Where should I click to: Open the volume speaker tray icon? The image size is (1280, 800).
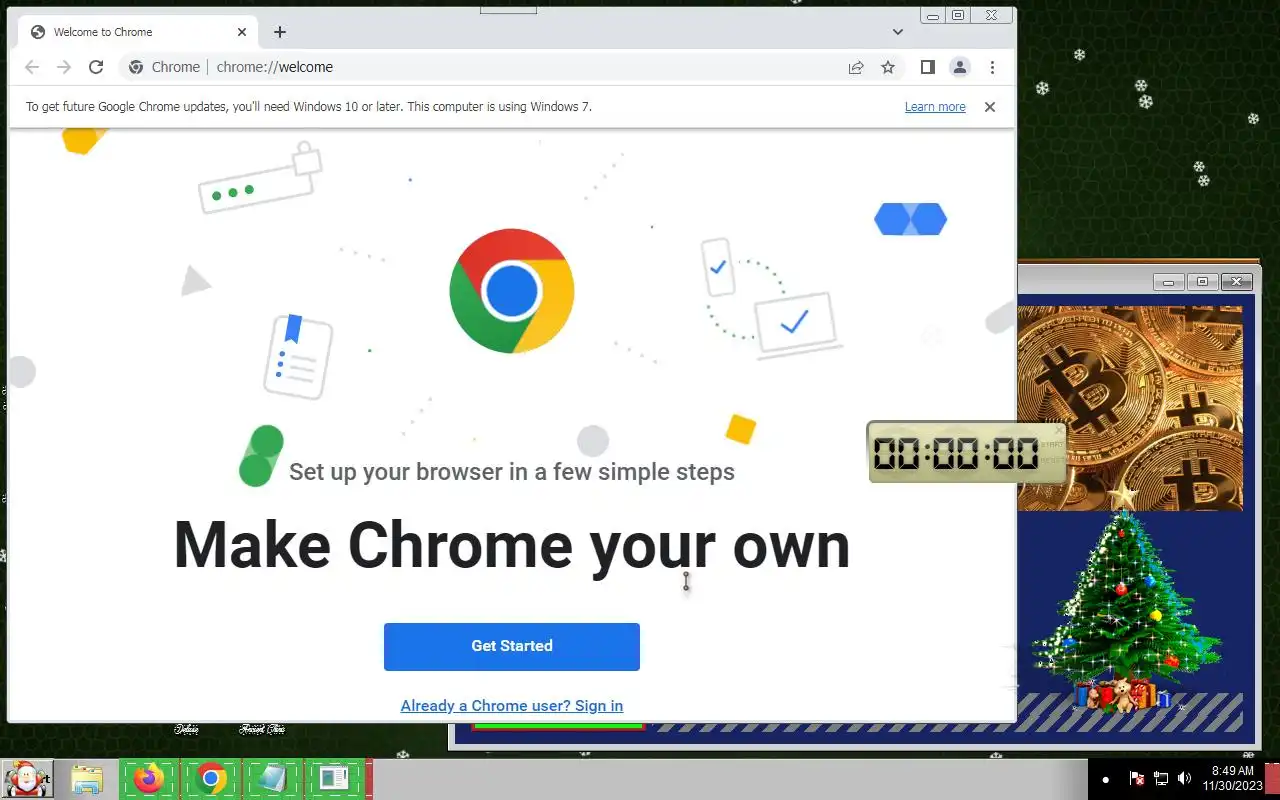click(1185, 778)
